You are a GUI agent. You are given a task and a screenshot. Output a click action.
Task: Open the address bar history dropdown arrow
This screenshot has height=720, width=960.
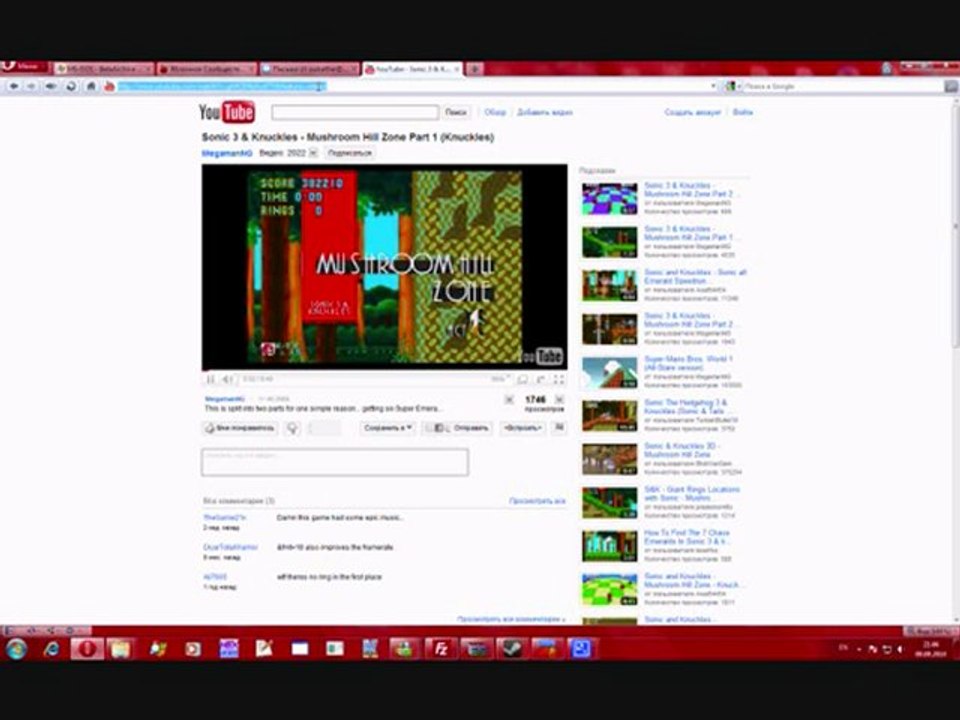pyautogui.click(x=713, y=86)
